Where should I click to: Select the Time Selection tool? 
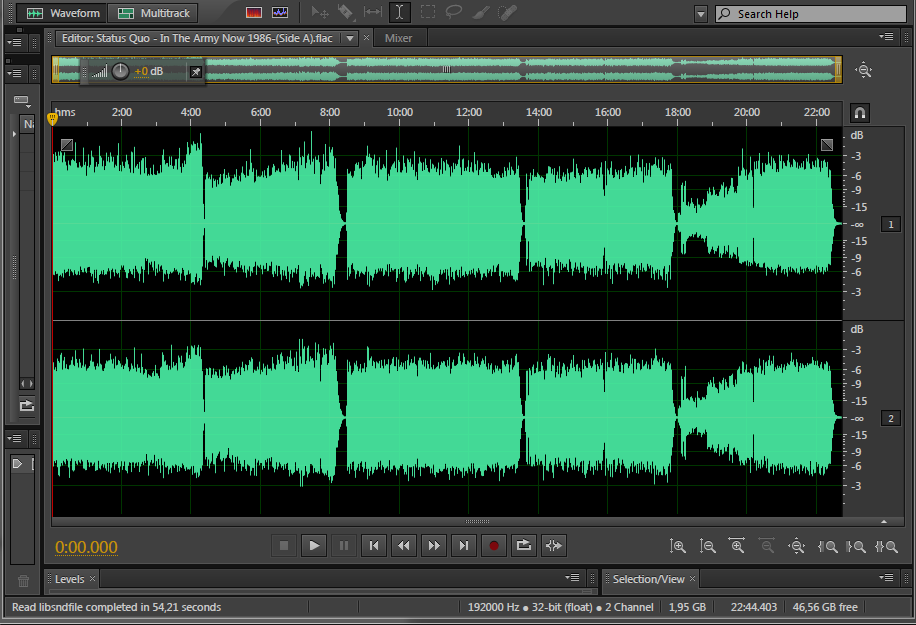click(x=400, y=12)
